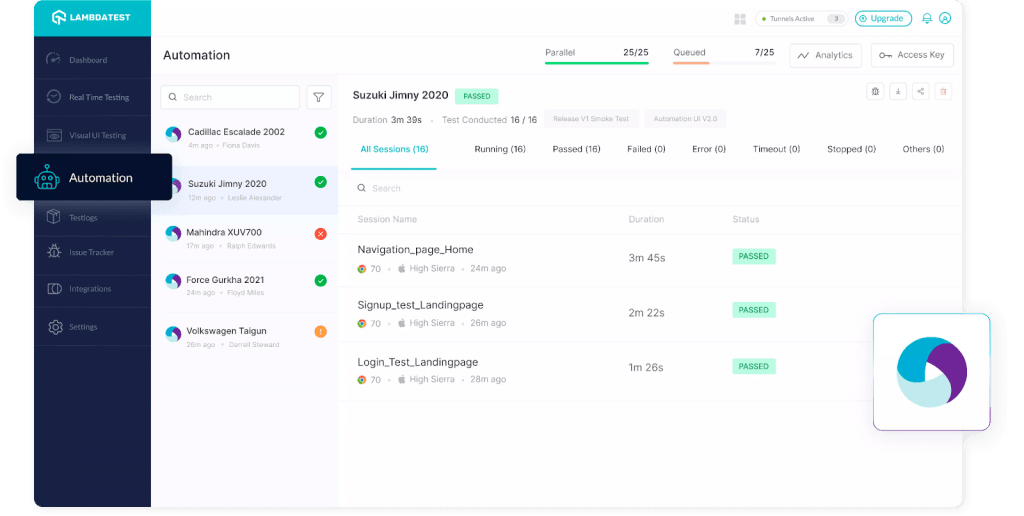
Task: Click the 2m 22s duration value
Action: [647, 313]
